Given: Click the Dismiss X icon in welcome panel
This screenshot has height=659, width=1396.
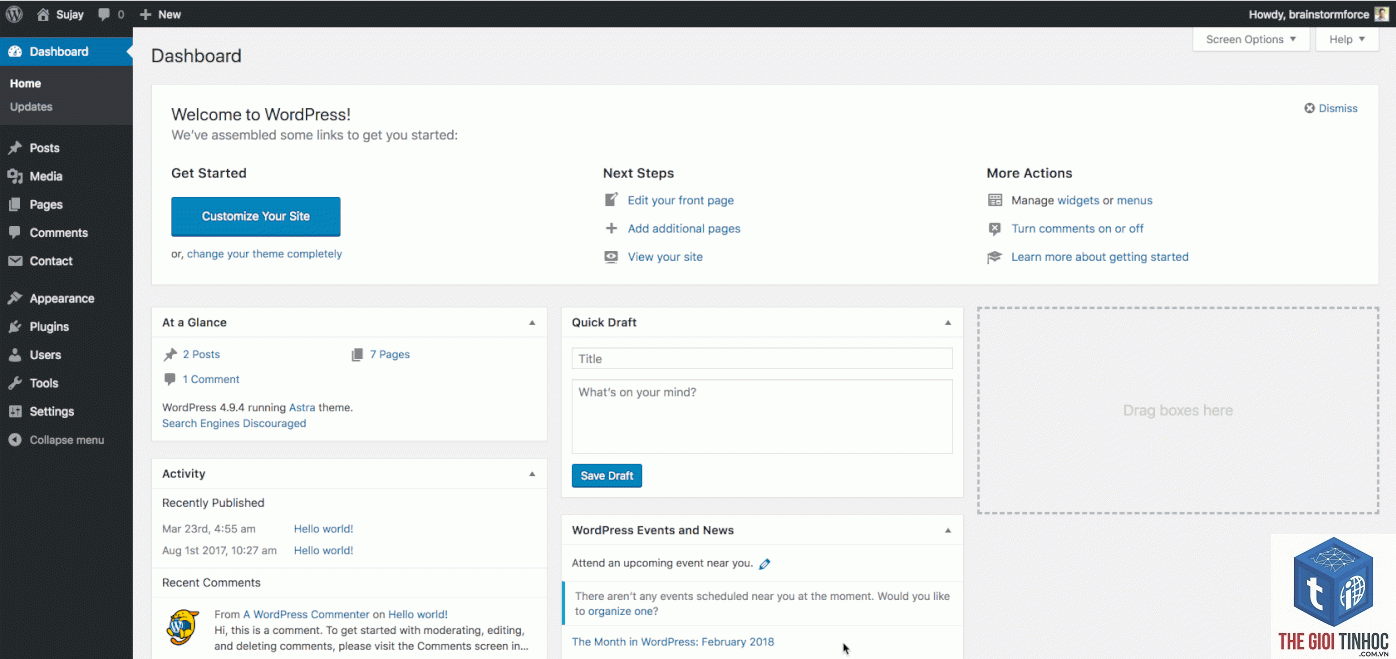Looking at the screenshot, I should coord(1310,108).
